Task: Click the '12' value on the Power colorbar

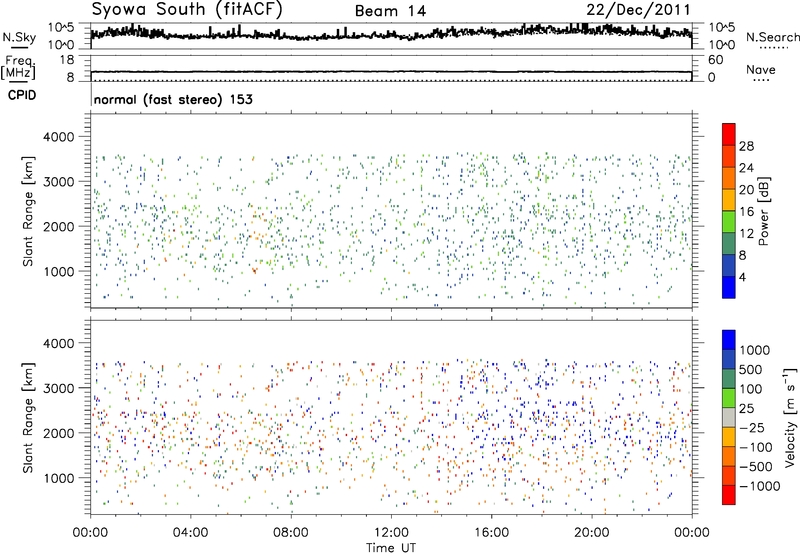Action: 746,234
